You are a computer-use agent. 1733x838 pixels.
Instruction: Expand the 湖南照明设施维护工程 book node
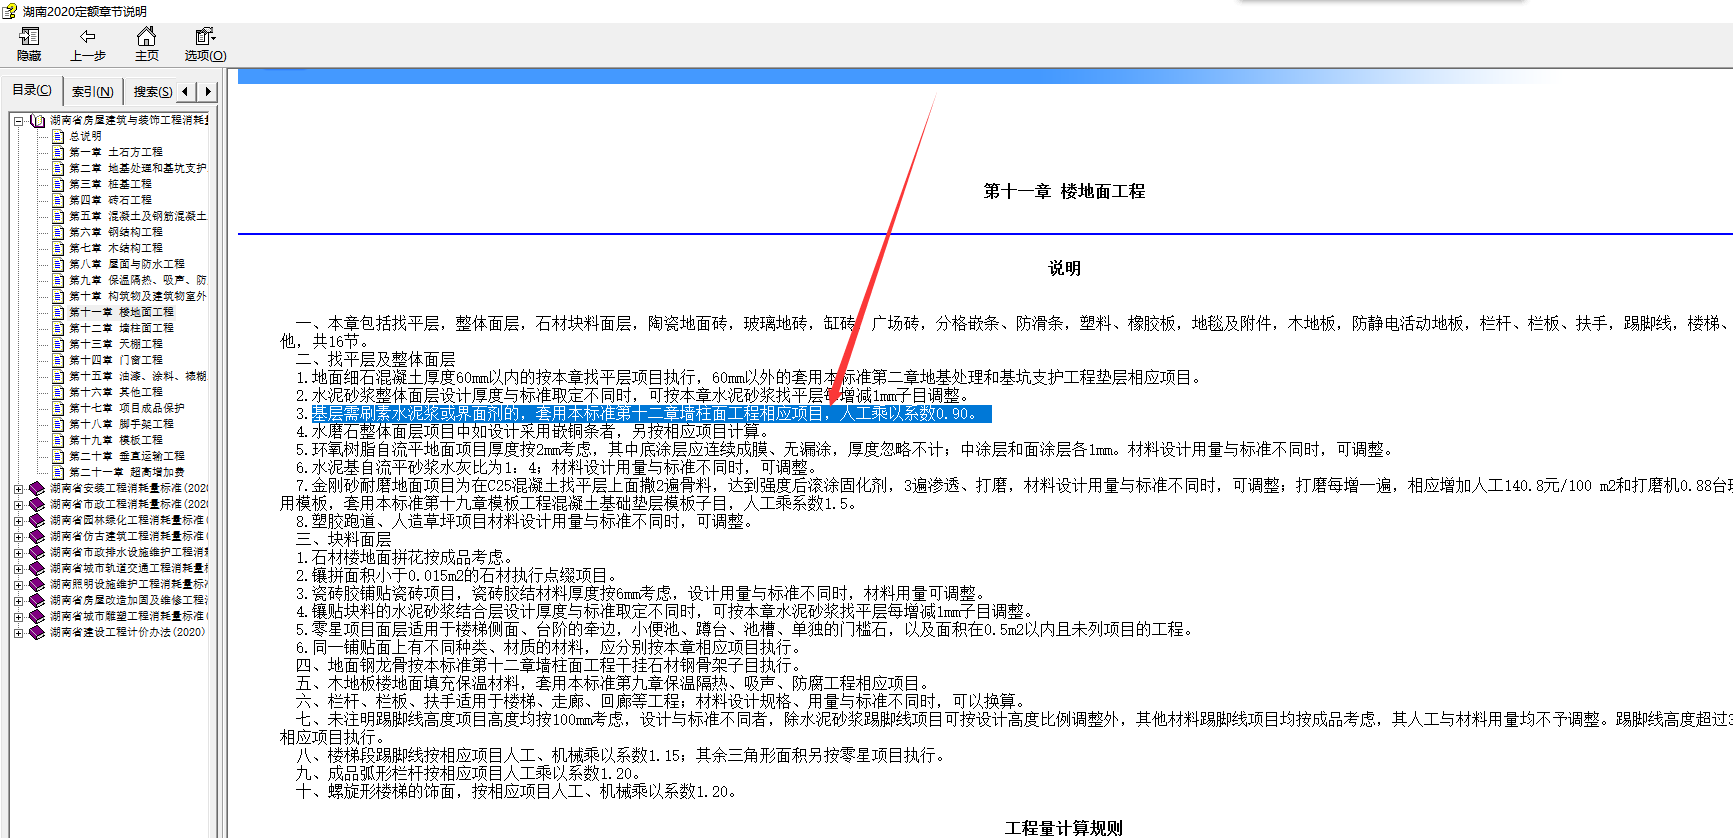(18, 585)
